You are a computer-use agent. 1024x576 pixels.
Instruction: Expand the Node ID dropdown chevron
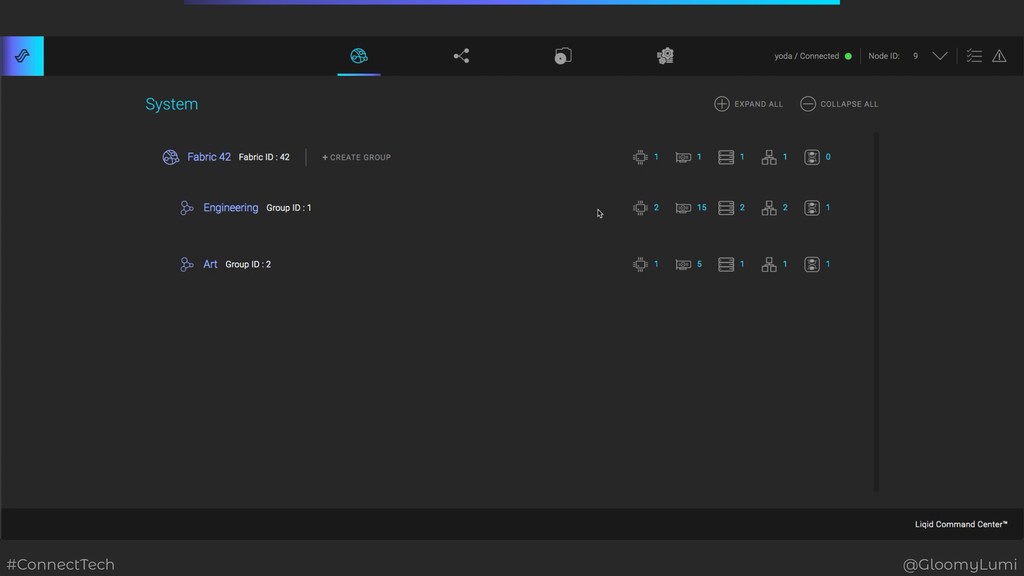point(940,56)
